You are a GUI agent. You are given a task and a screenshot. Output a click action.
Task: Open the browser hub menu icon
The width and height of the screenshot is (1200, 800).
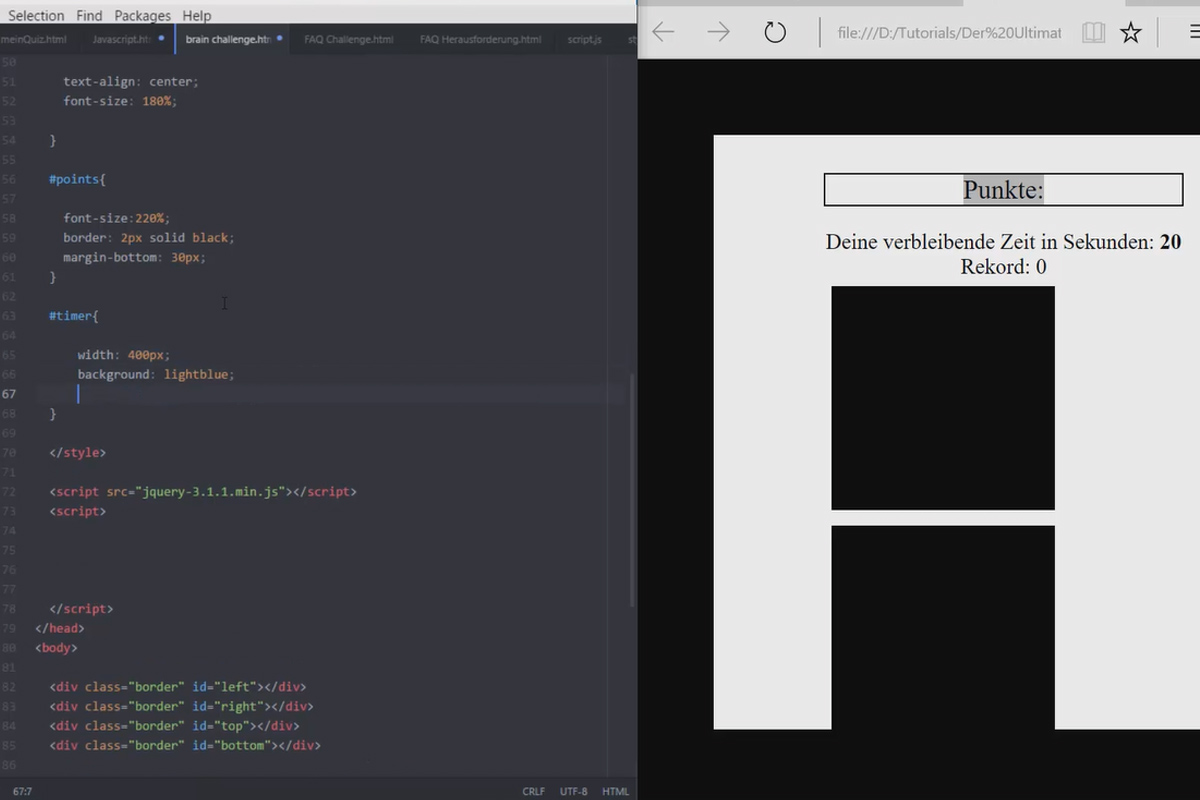click(x=1193, y=33)
